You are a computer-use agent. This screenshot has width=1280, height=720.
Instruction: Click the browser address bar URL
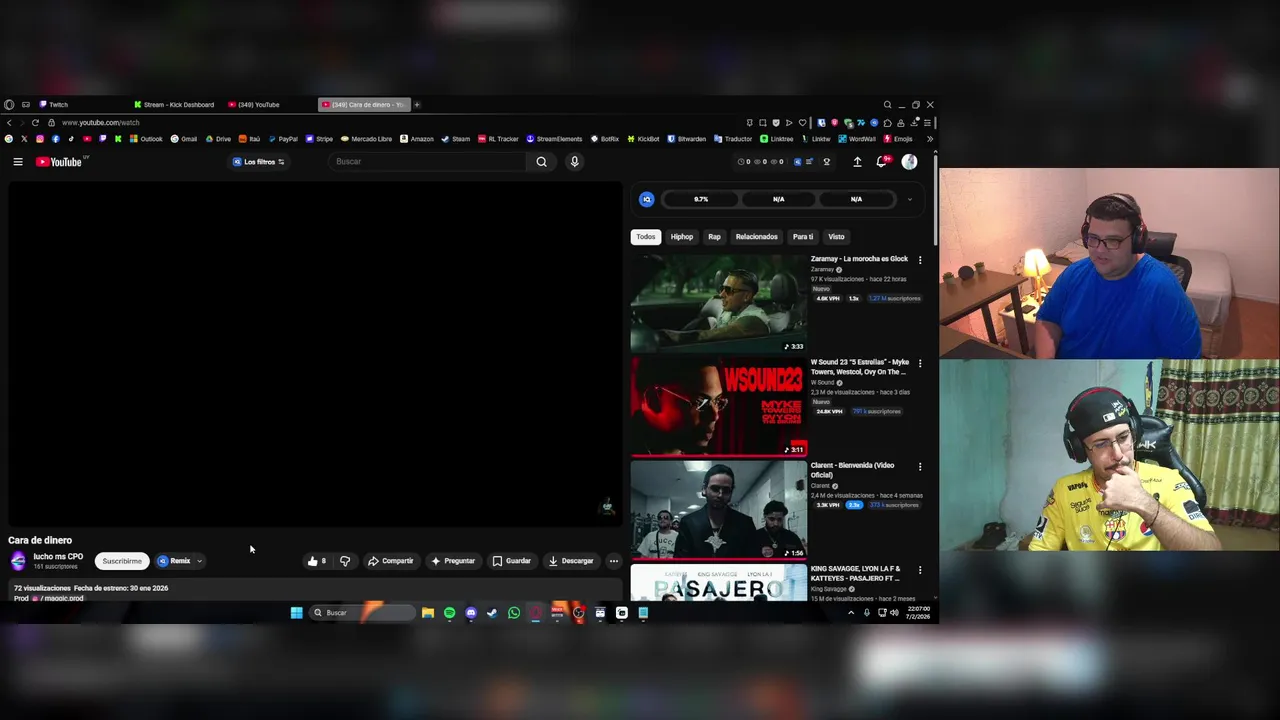pos(101,122)
